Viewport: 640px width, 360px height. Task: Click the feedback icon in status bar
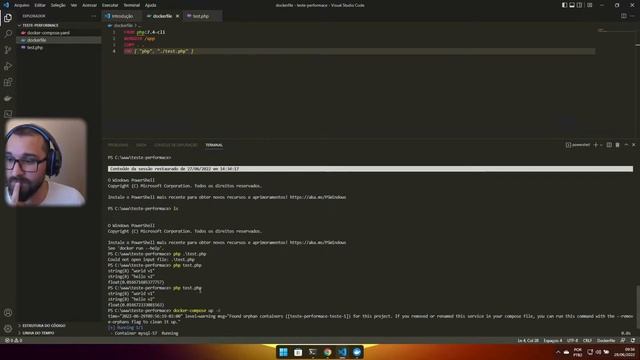[623, 340]
